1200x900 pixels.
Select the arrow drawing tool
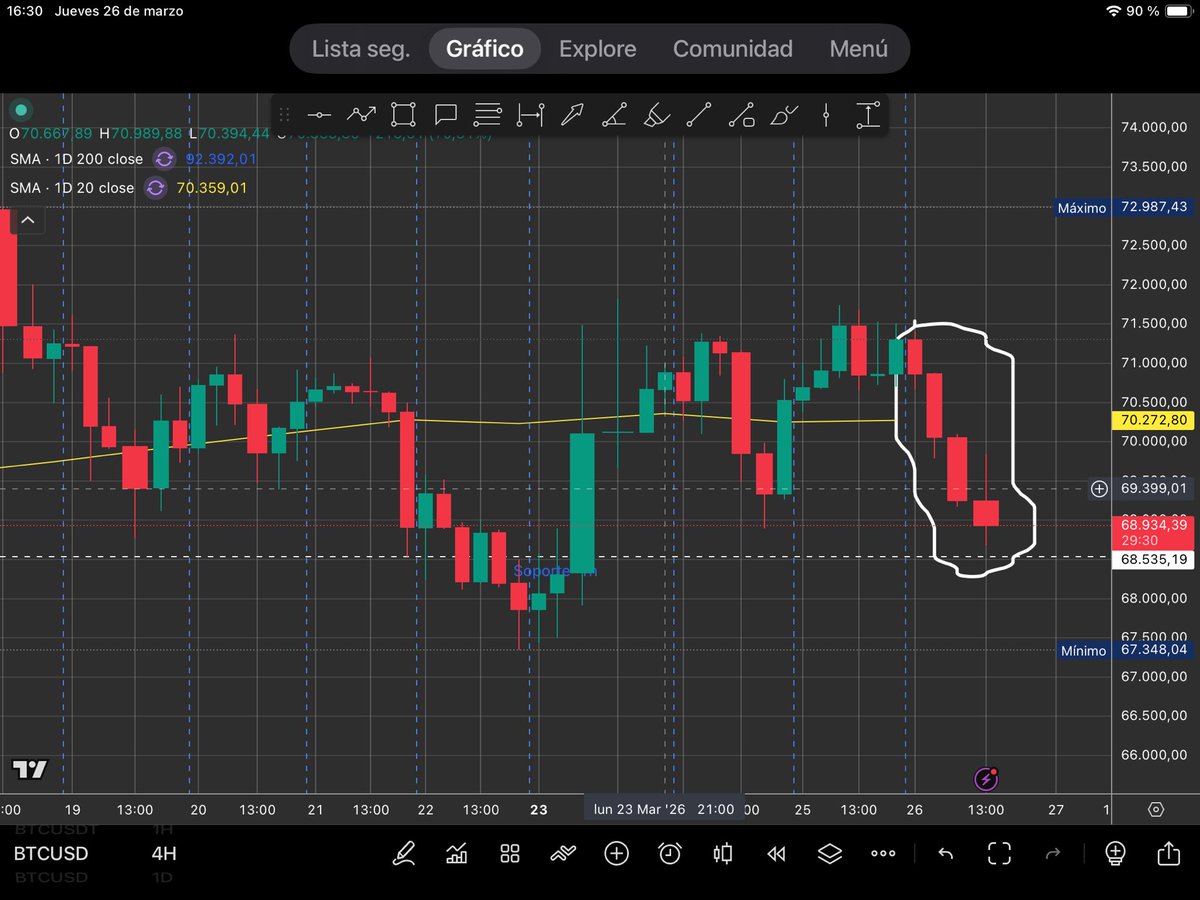point(572,115)
